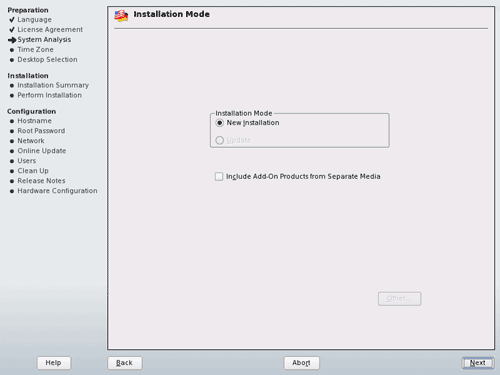Select Desktop Selection in the sidebar

47,60
